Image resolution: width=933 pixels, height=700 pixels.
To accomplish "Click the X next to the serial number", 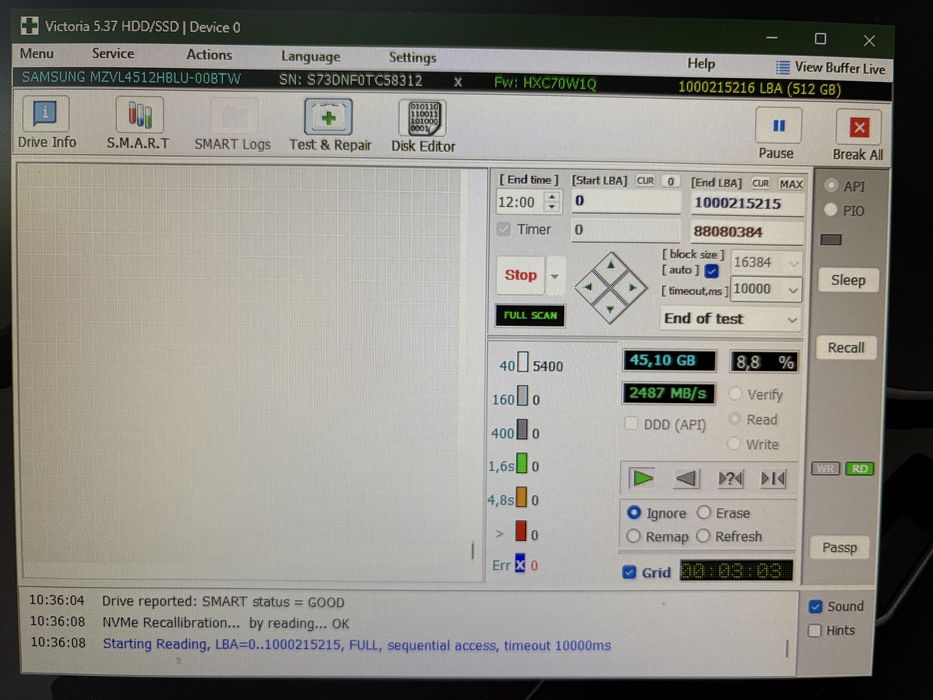I will pos(458,82).
